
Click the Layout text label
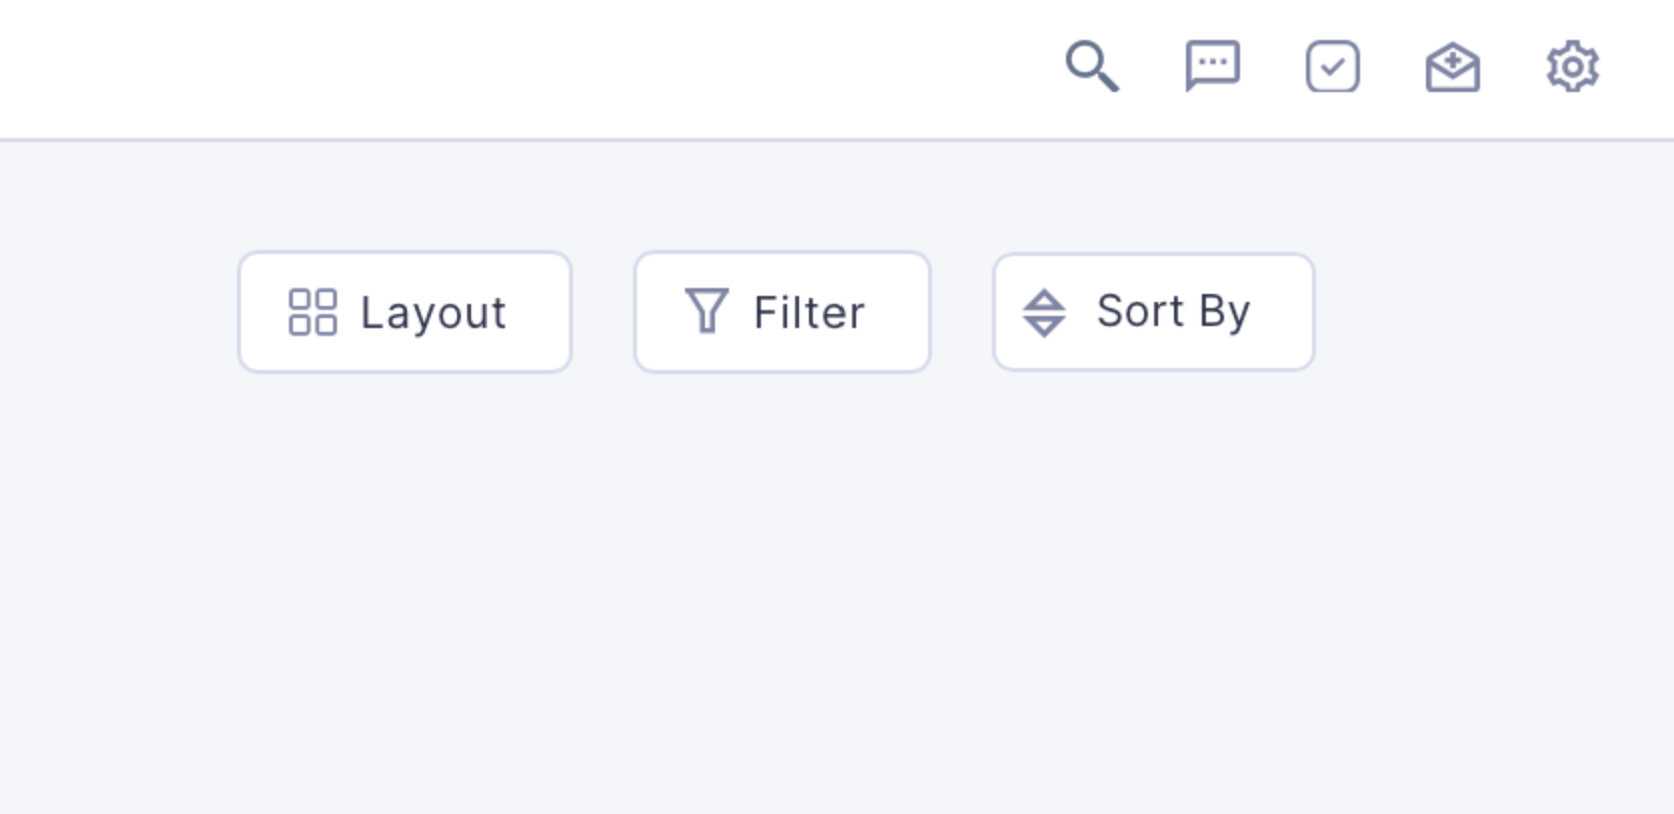(433, 313)
